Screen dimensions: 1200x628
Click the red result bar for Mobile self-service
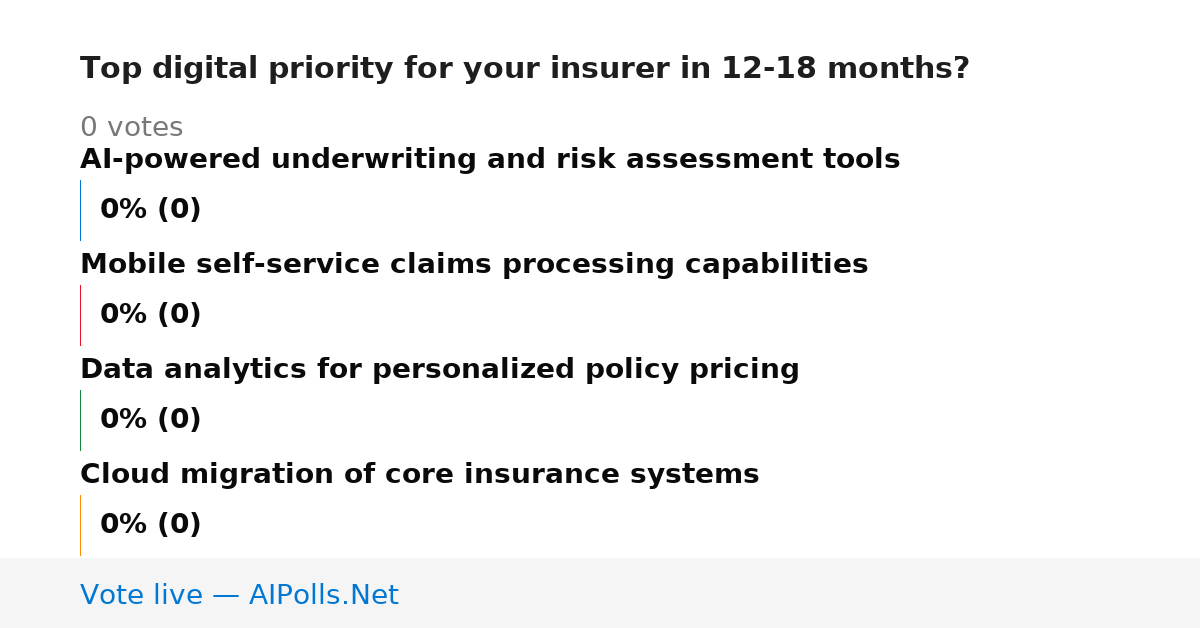(80, 315)
